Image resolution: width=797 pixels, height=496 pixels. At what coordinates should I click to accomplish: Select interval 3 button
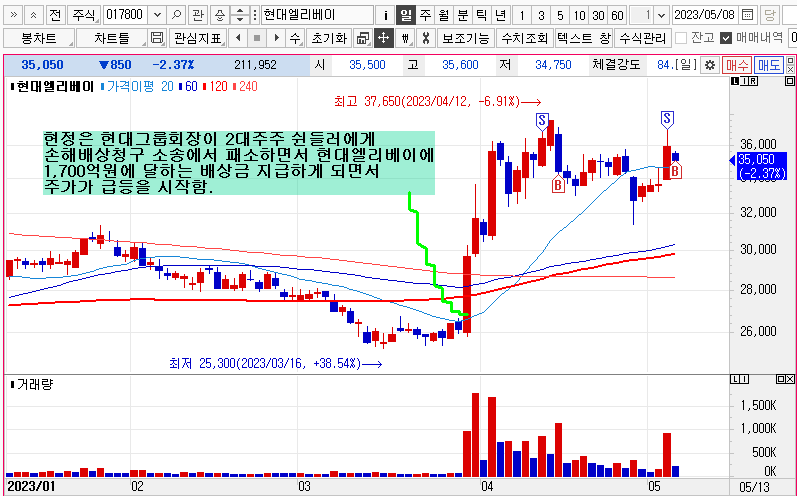[541, 15]
